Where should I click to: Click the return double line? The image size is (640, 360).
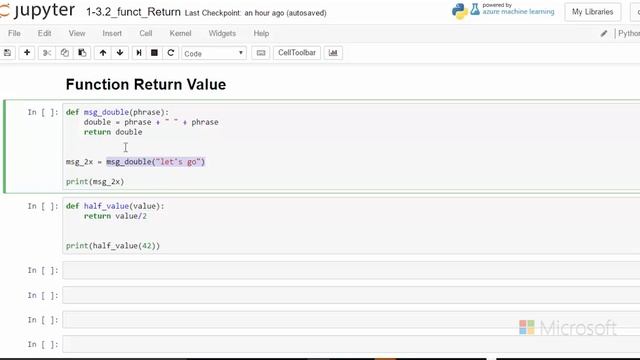pos(113,132)
